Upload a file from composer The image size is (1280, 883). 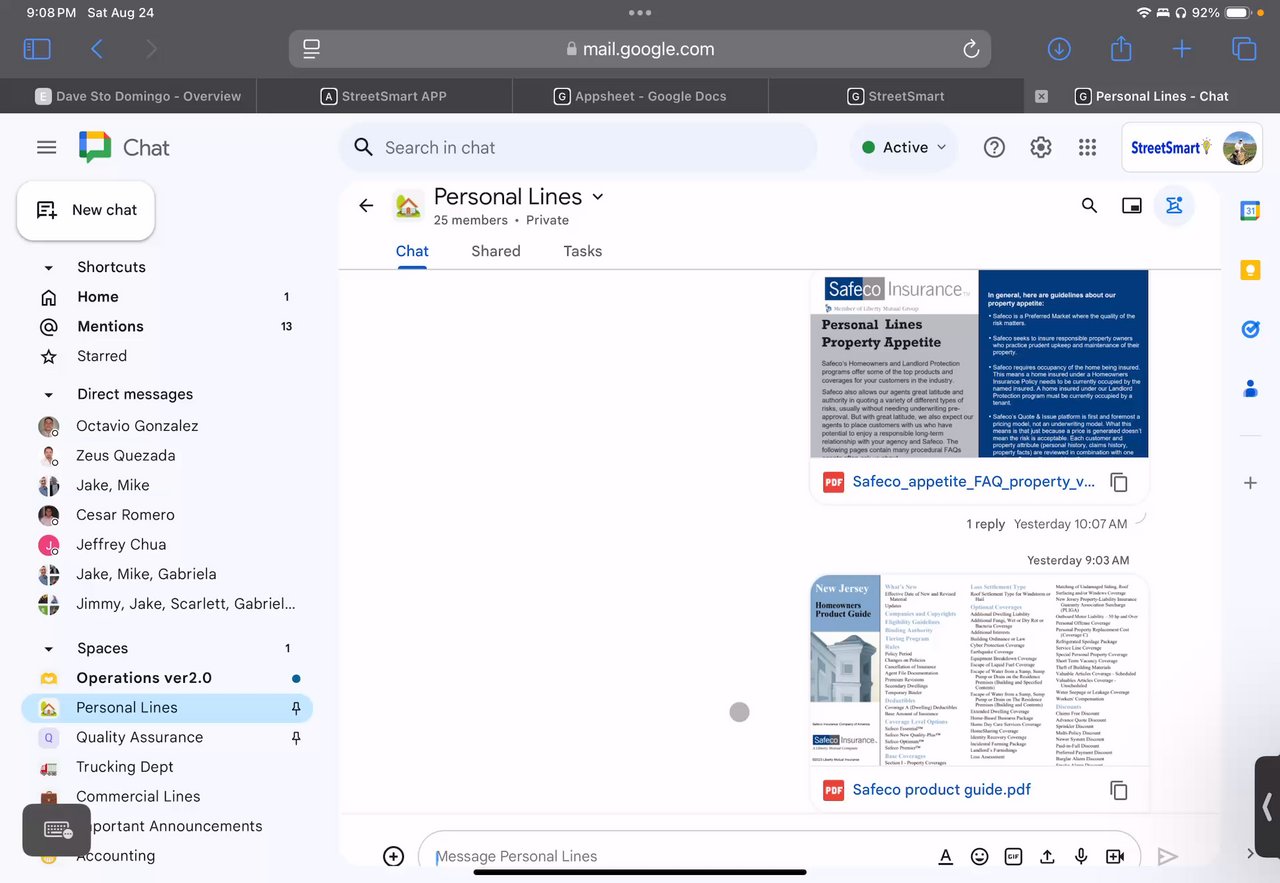coord(1047,856)
